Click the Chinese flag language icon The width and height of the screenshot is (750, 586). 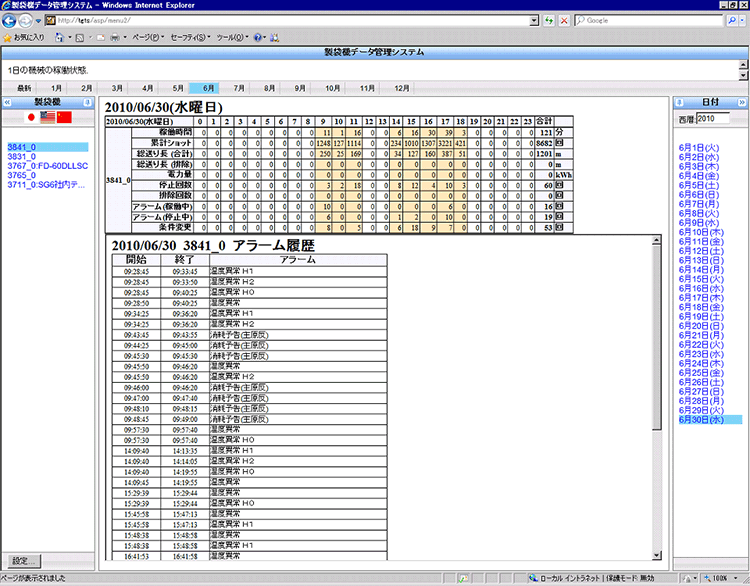pos(65,117)
